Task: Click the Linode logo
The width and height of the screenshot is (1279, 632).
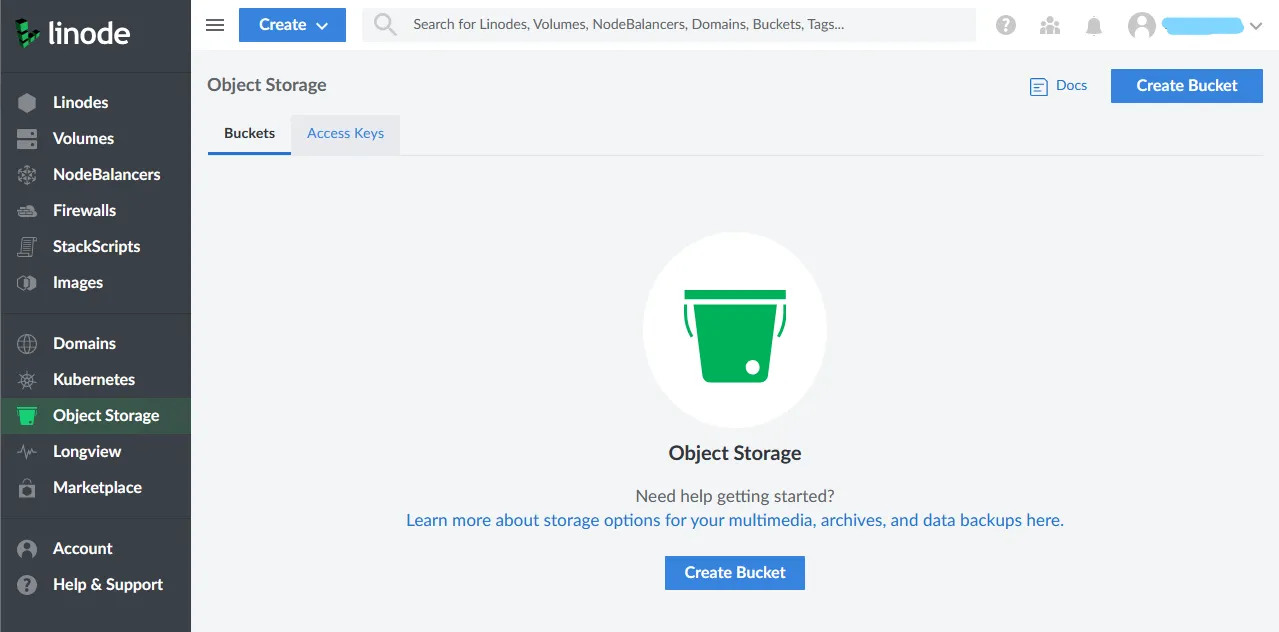Action: click(72, 33)
